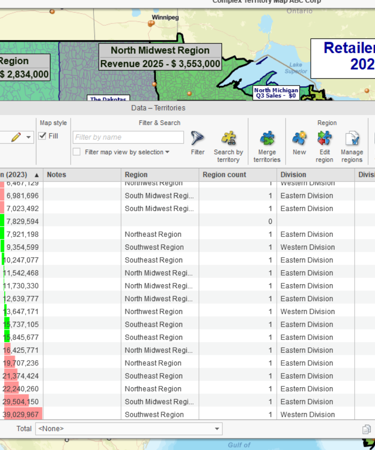375x450 pixels.
Task: Select the 19,707,236 value cell
Action: click(x=21, y=363)
